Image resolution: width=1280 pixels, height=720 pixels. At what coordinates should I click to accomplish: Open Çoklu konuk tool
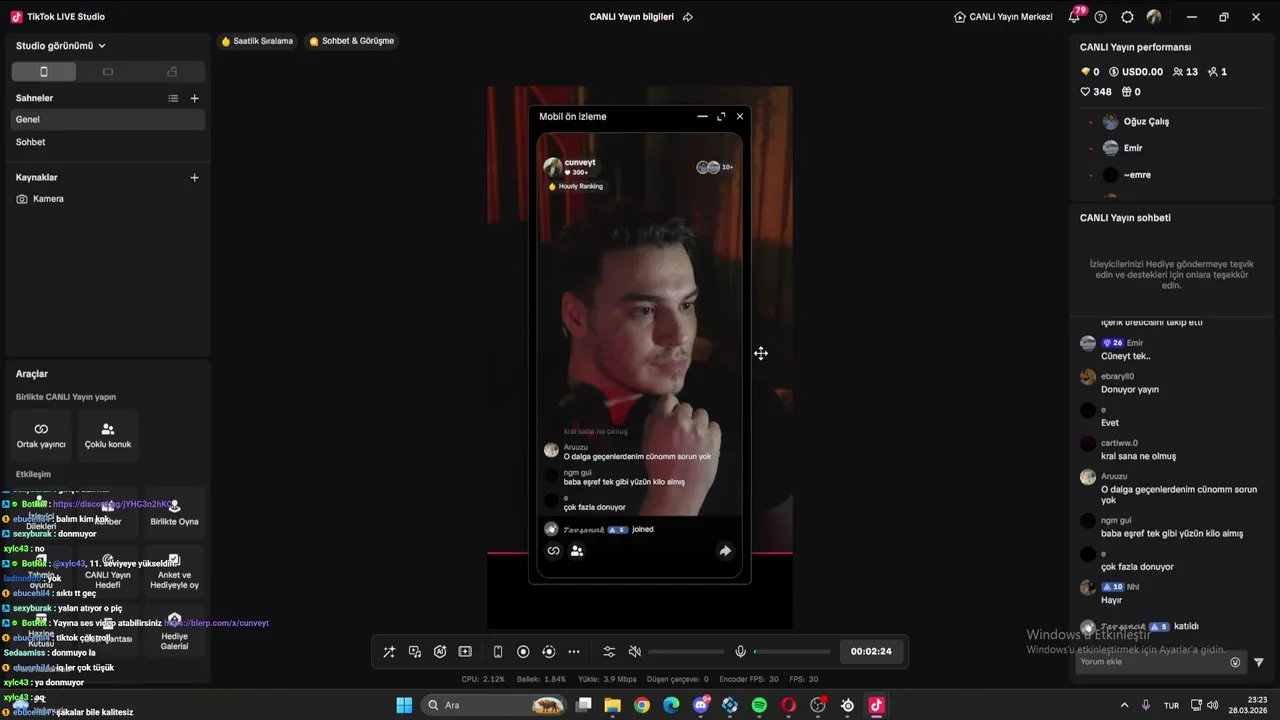(x=108, y=435)
